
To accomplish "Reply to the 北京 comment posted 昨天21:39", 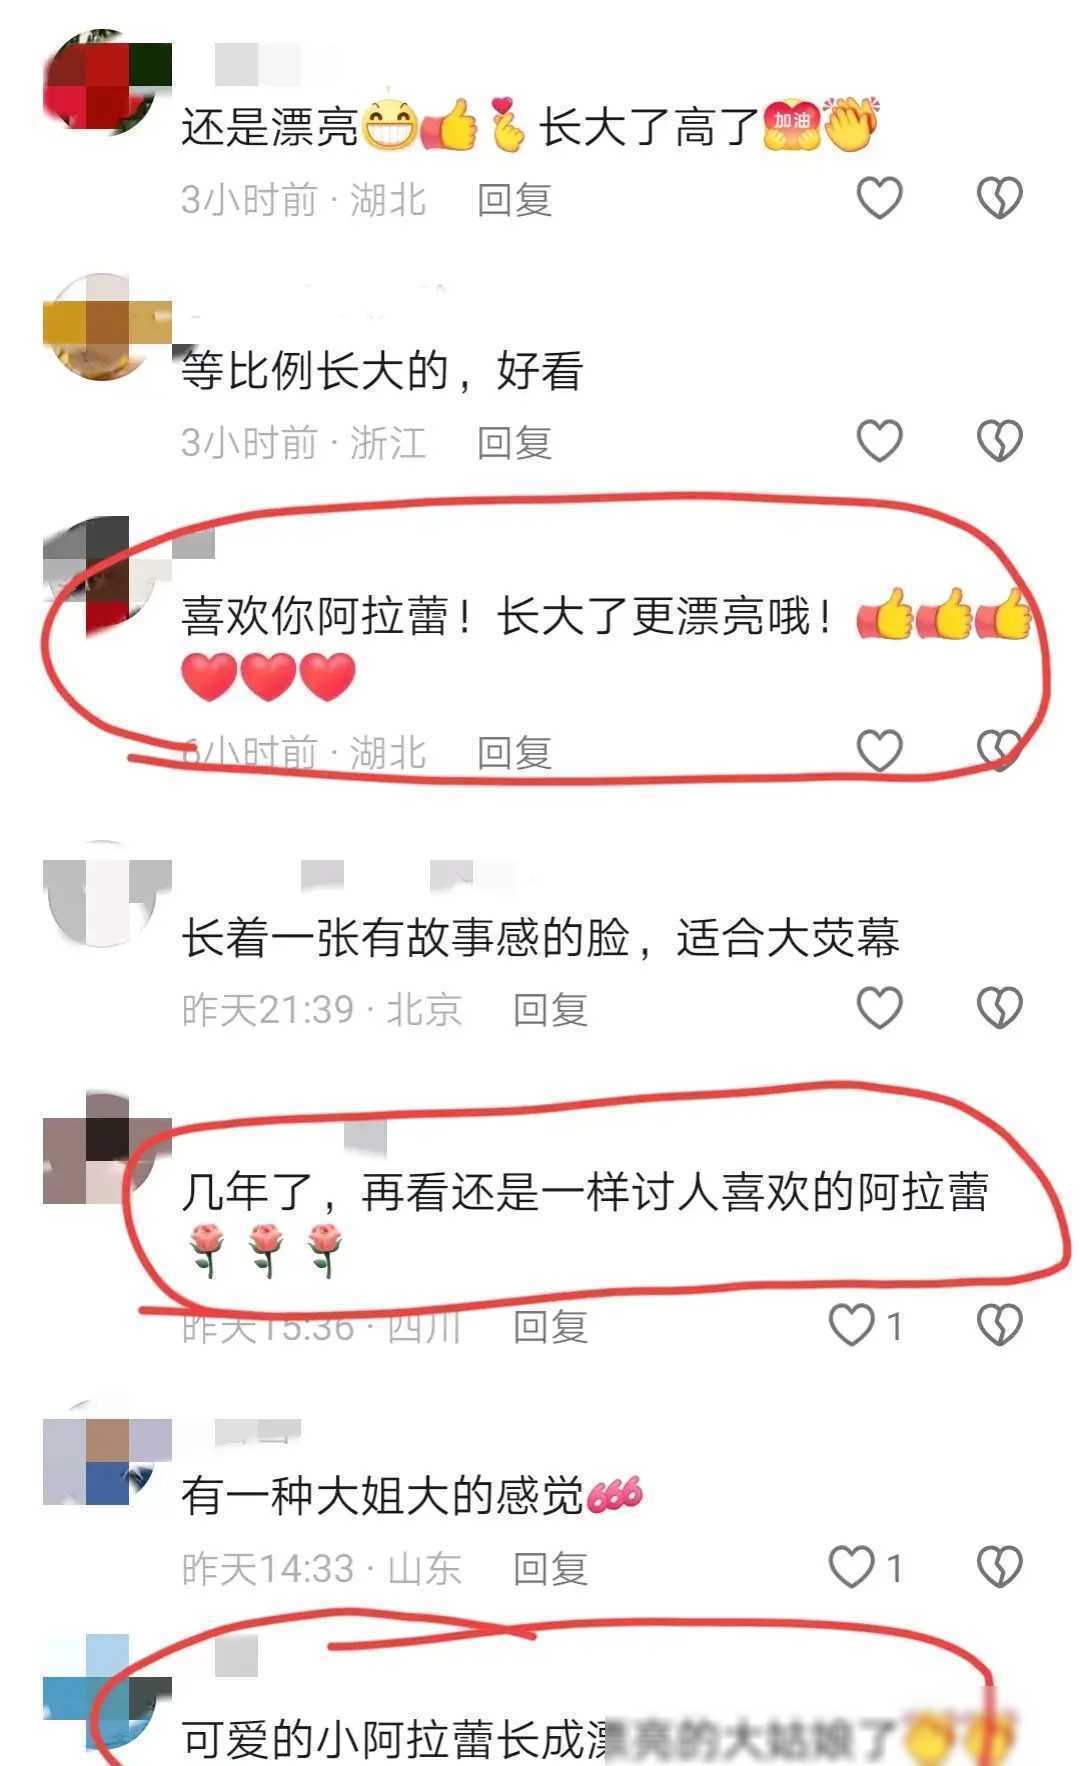I will point(550,1010).
